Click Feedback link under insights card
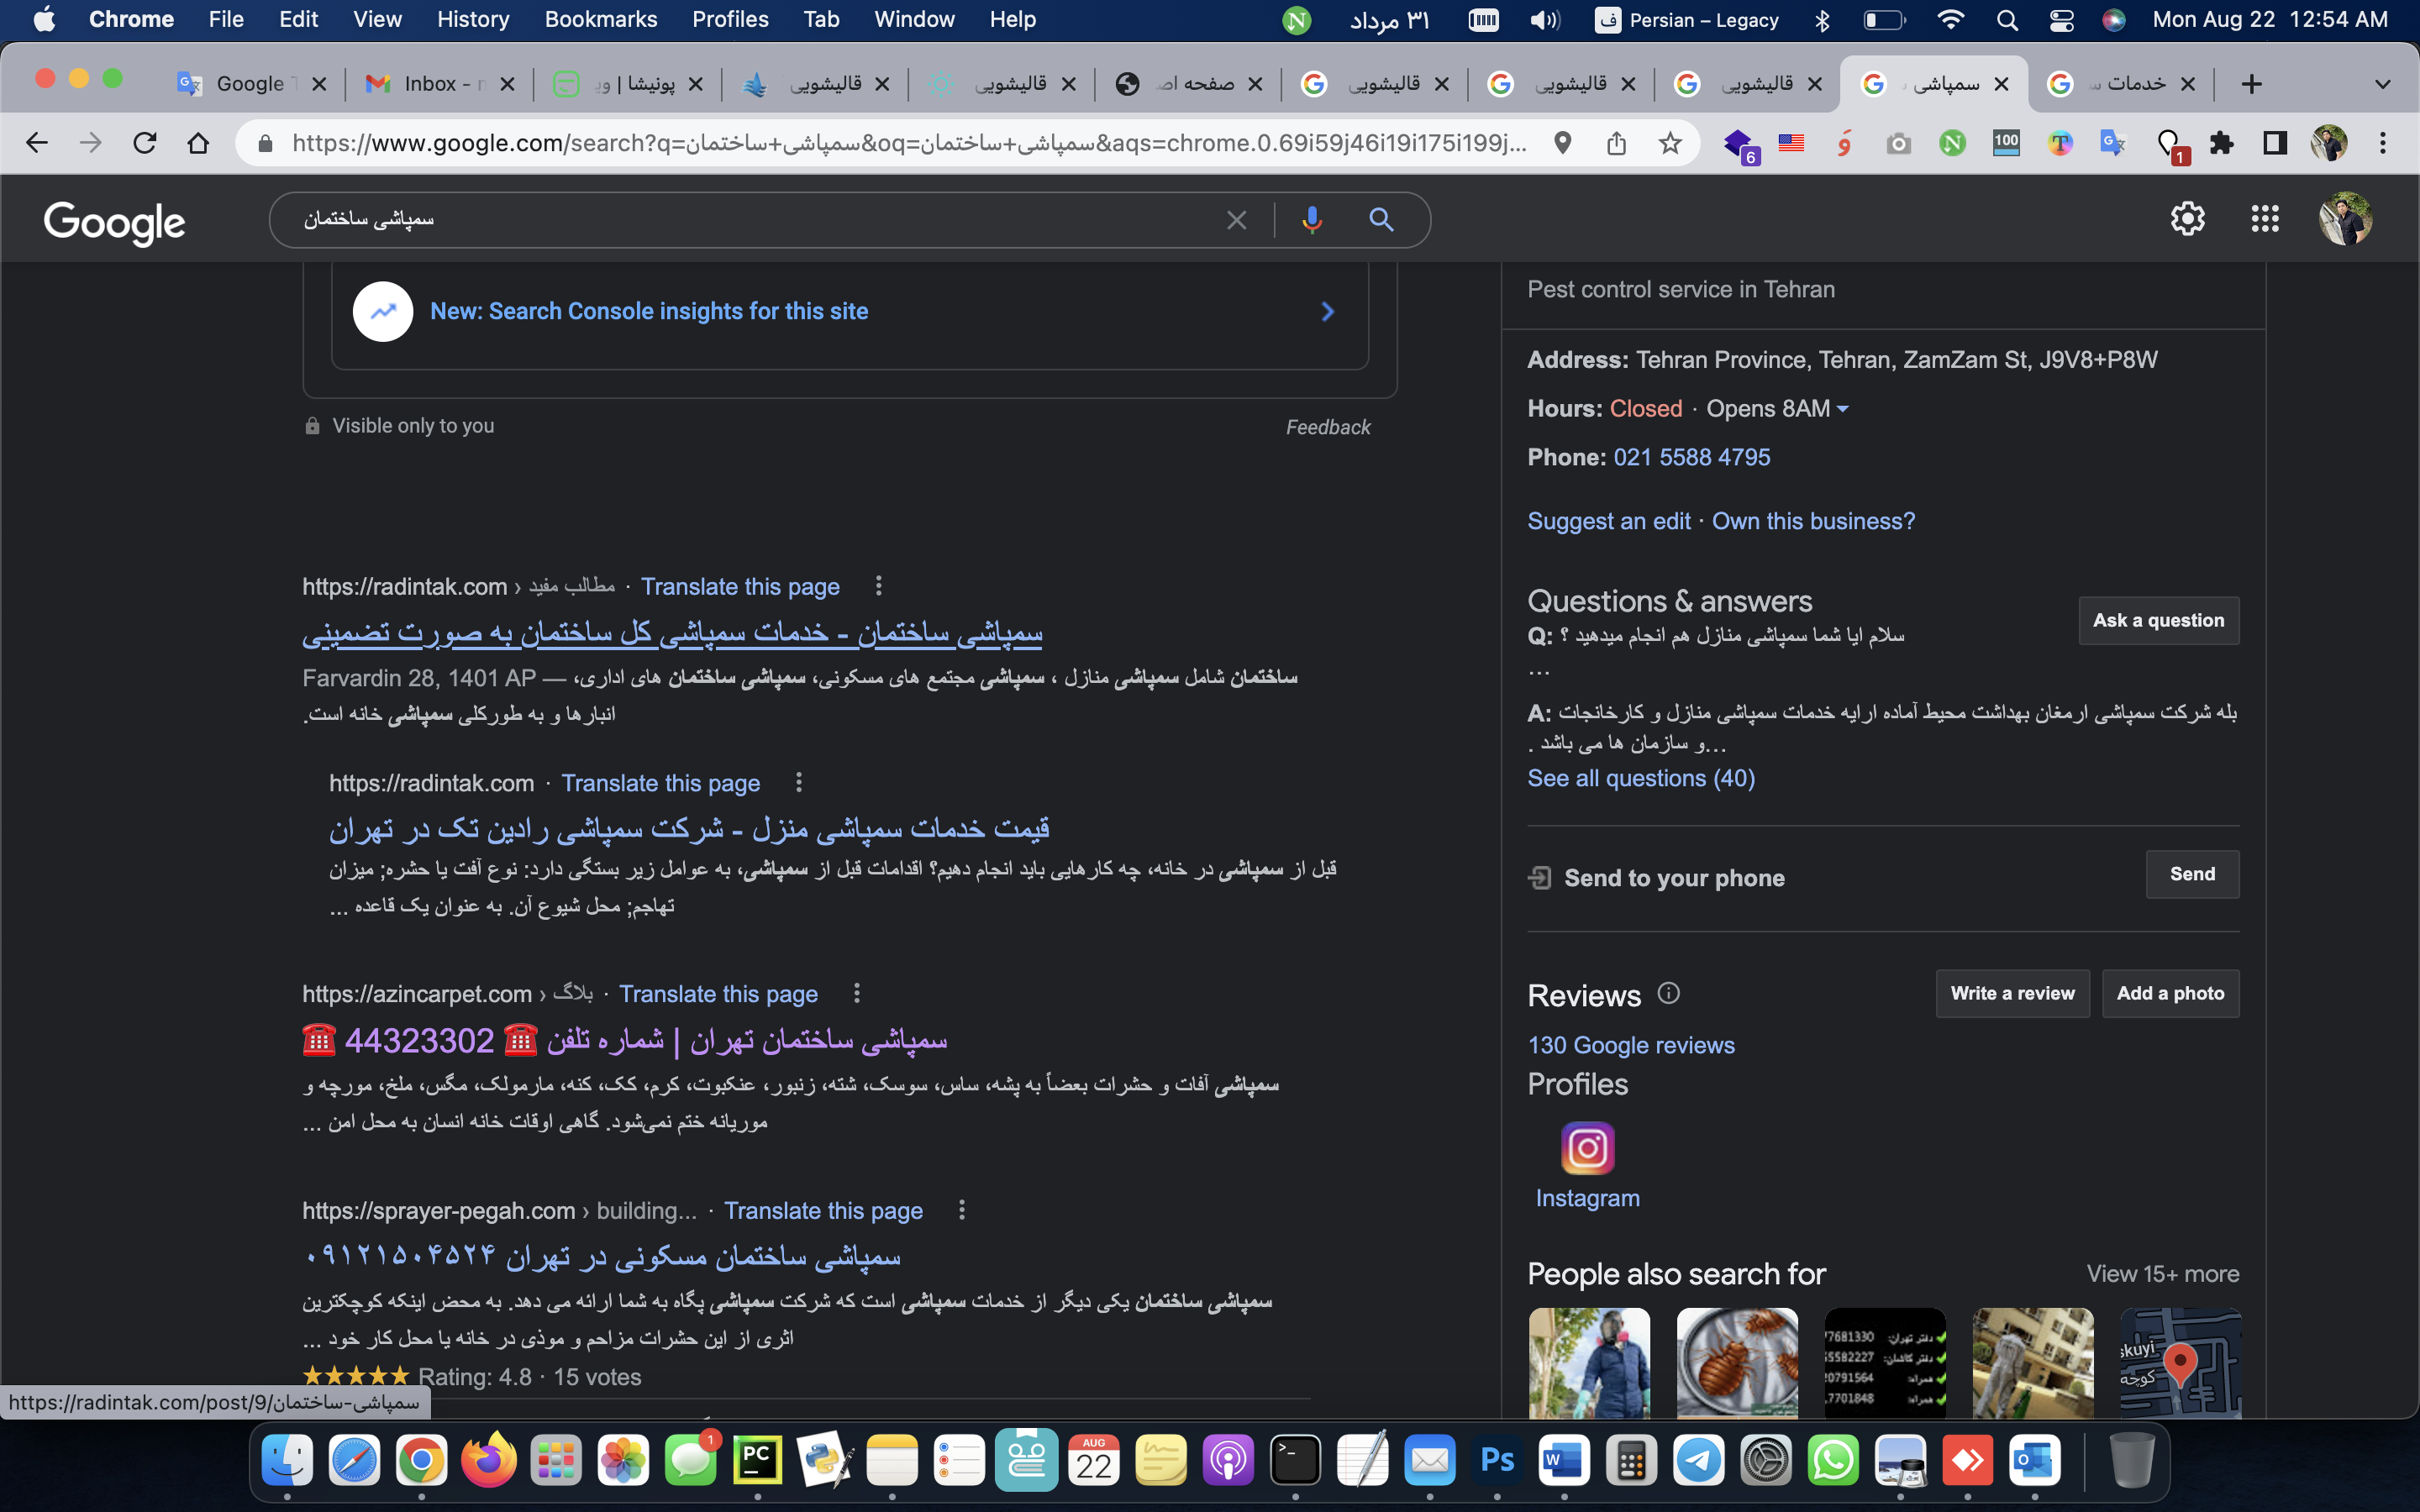Viewport: 2420px width, 1512px height. point(1328,428)
